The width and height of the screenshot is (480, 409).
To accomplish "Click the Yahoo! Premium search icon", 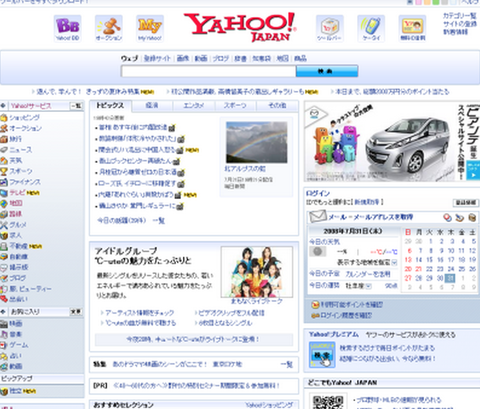I will [x=322, y=355].
